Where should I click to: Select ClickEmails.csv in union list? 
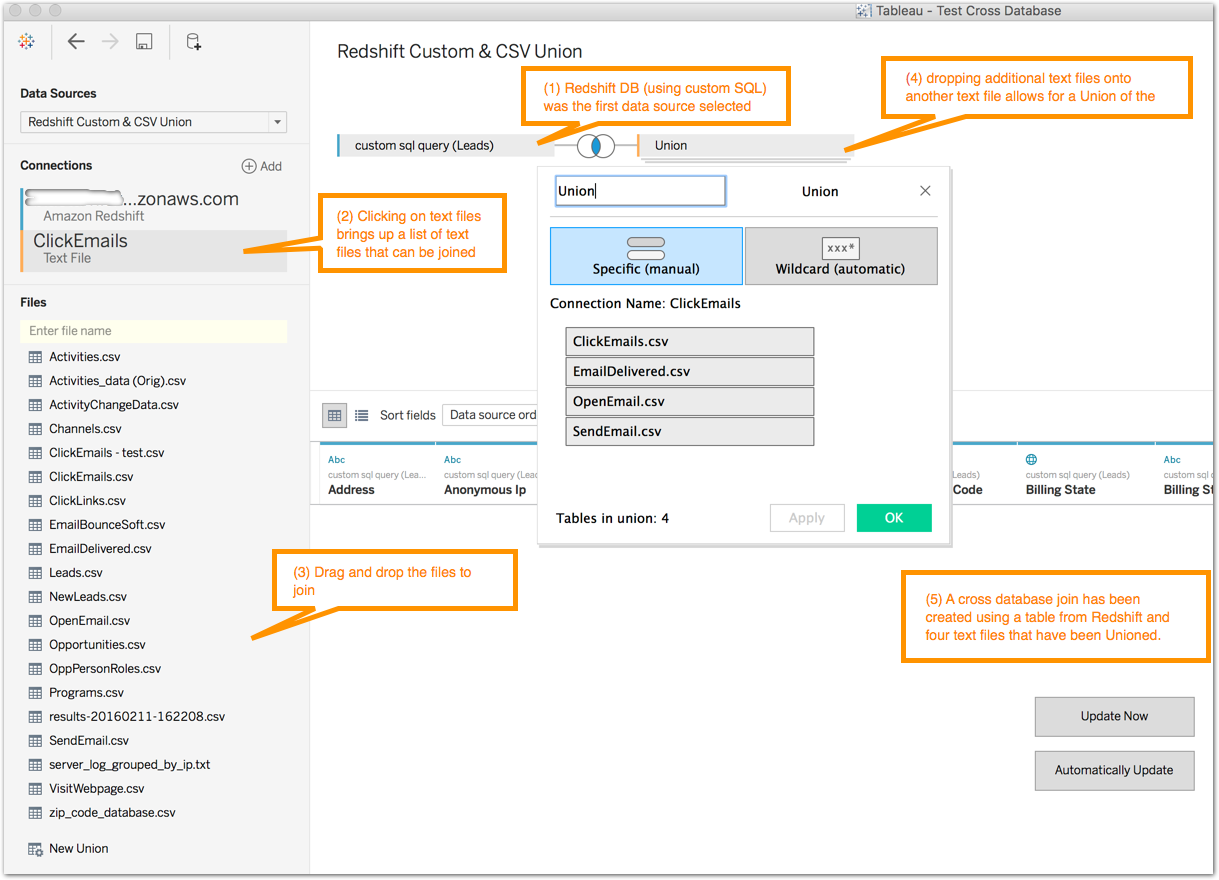pos(690,341)
